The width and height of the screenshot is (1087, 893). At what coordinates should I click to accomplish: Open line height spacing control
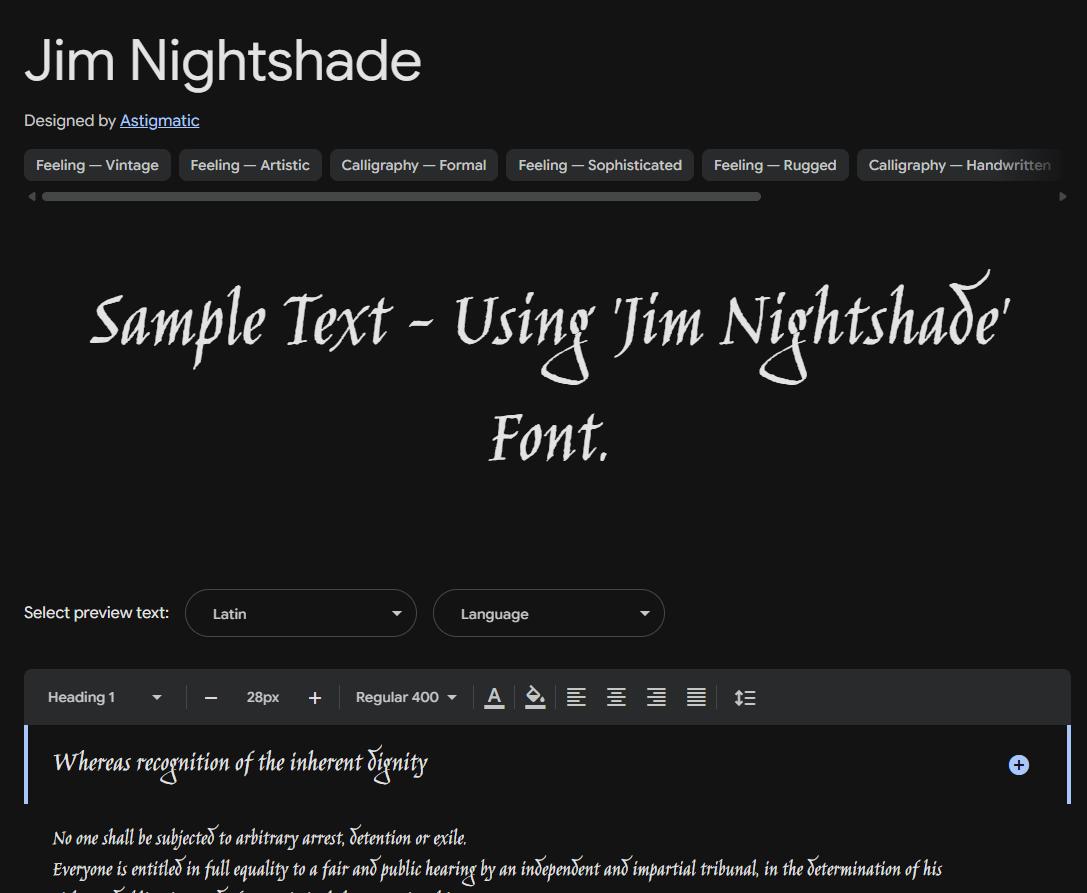point(745,697)
